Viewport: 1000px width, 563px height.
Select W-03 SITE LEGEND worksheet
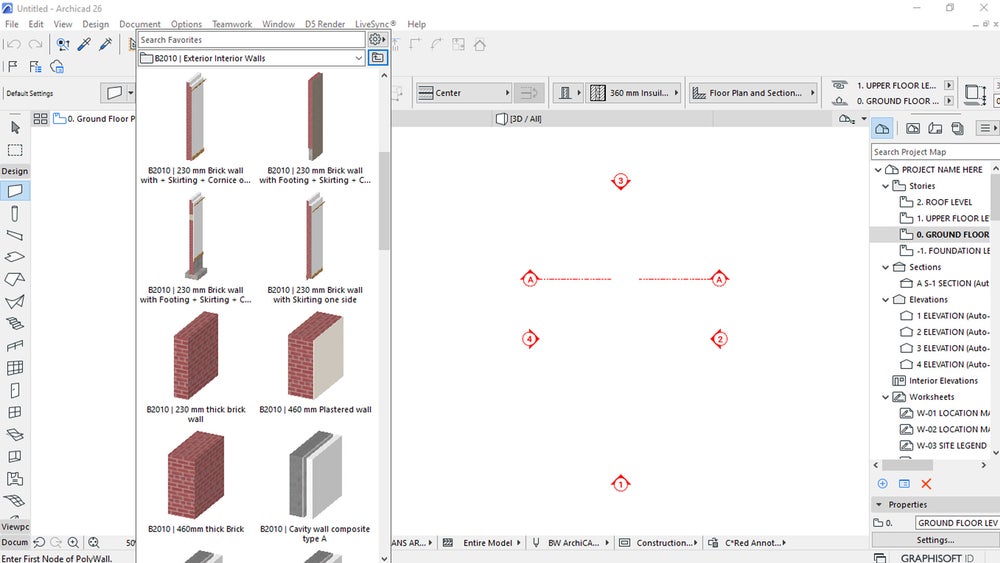pos(943,446)
